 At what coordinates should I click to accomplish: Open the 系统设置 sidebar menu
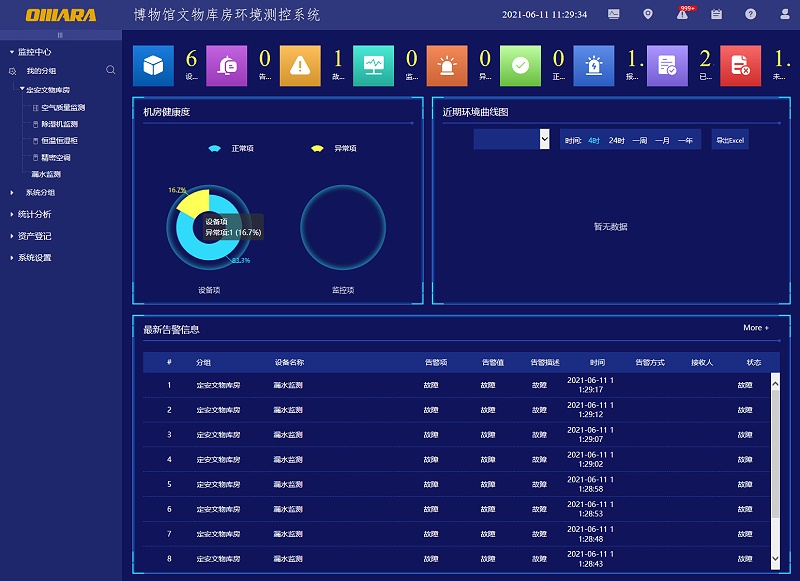tap(34, 258)
